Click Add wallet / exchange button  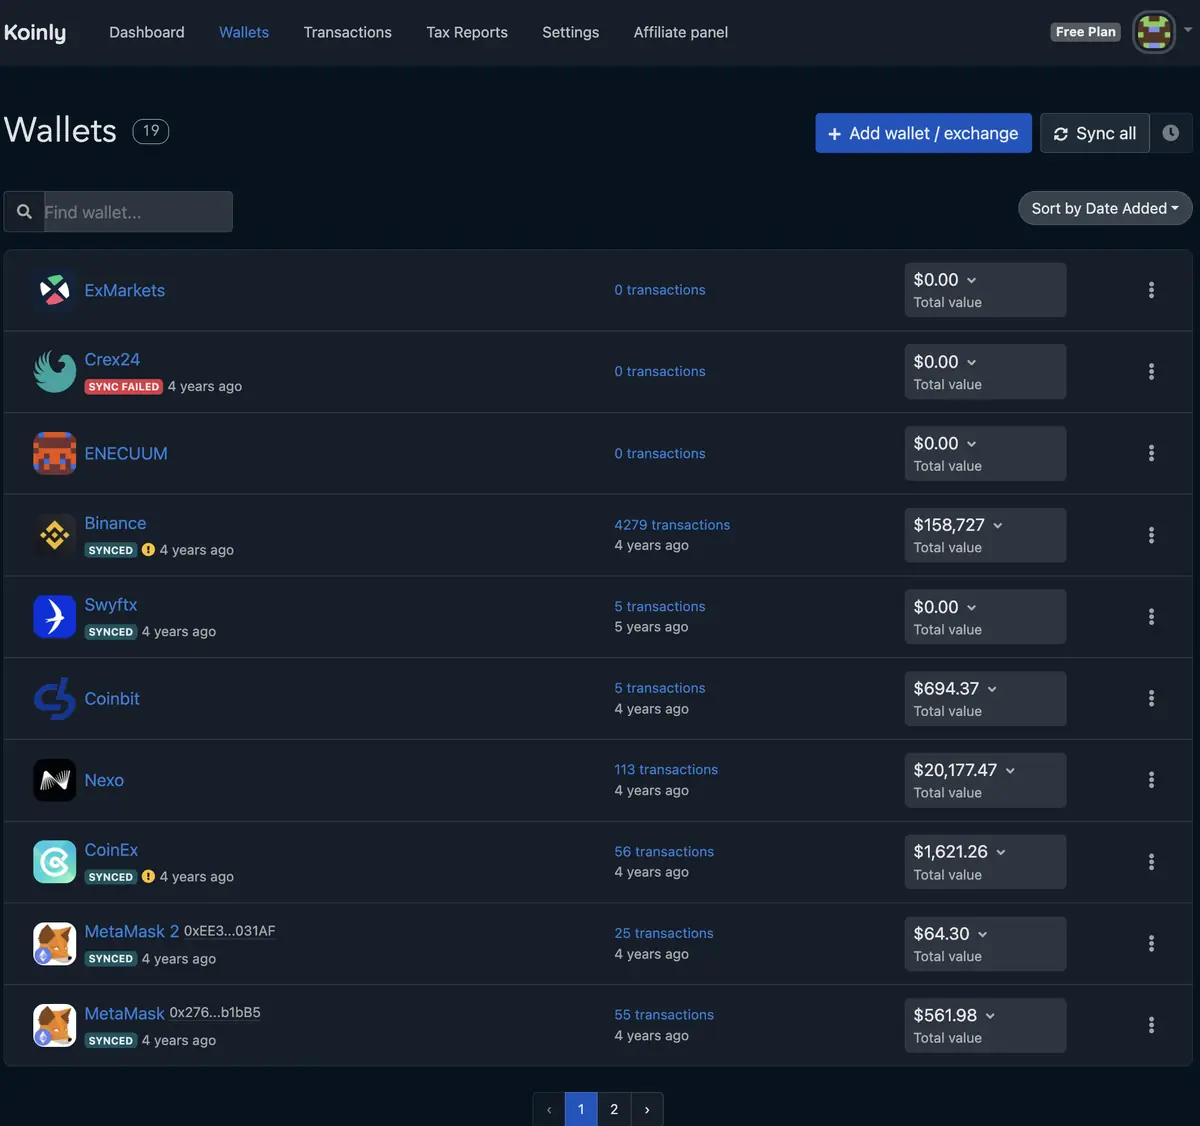coord(923,133)
